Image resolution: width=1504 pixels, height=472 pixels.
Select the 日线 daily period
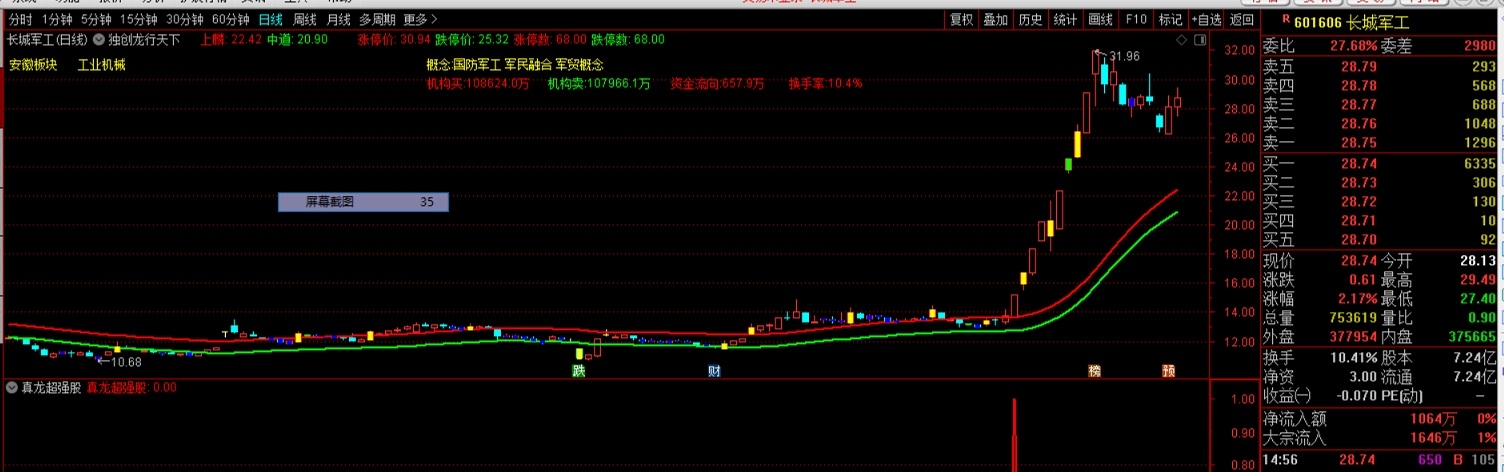[270, 19]
